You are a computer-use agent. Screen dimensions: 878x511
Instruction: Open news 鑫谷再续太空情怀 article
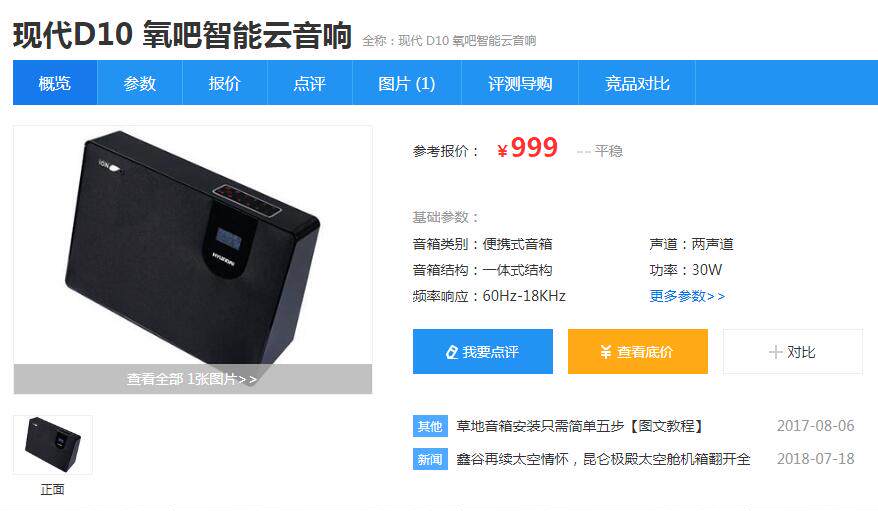603,459
